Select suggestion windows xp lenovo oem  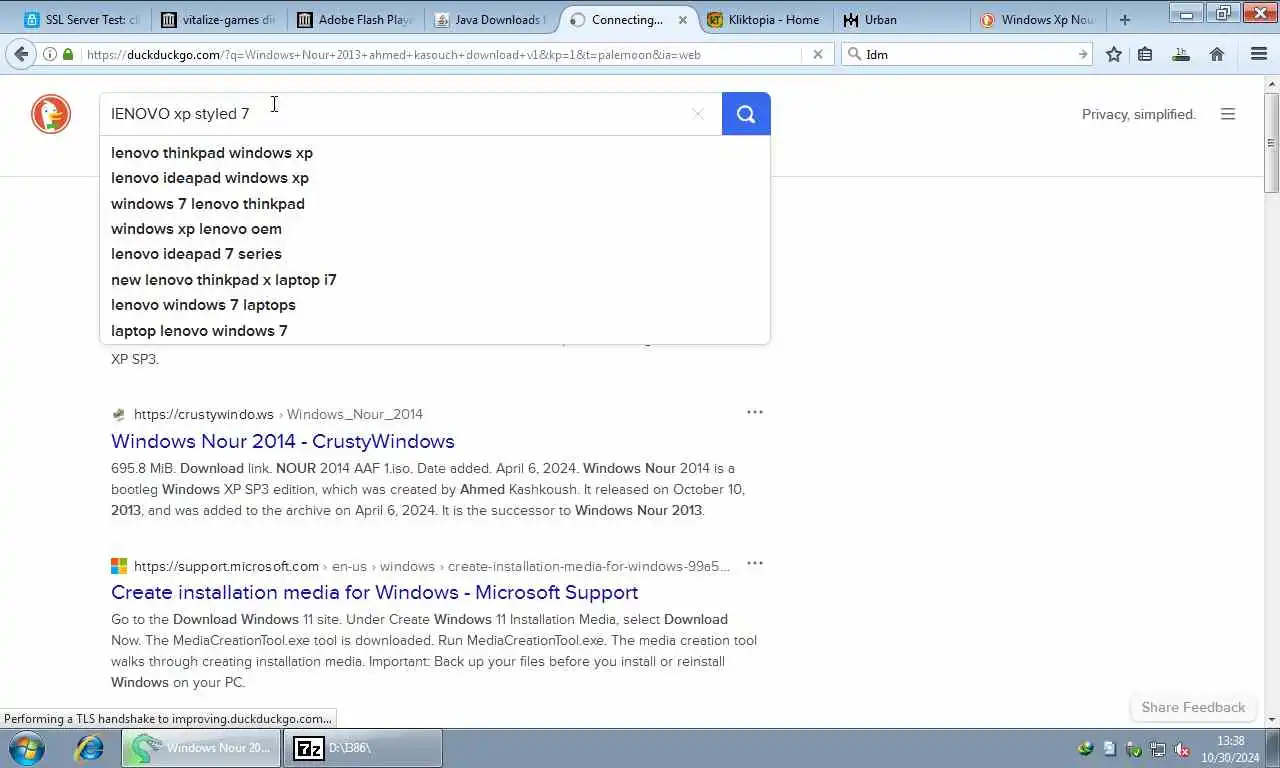(435, 229)
